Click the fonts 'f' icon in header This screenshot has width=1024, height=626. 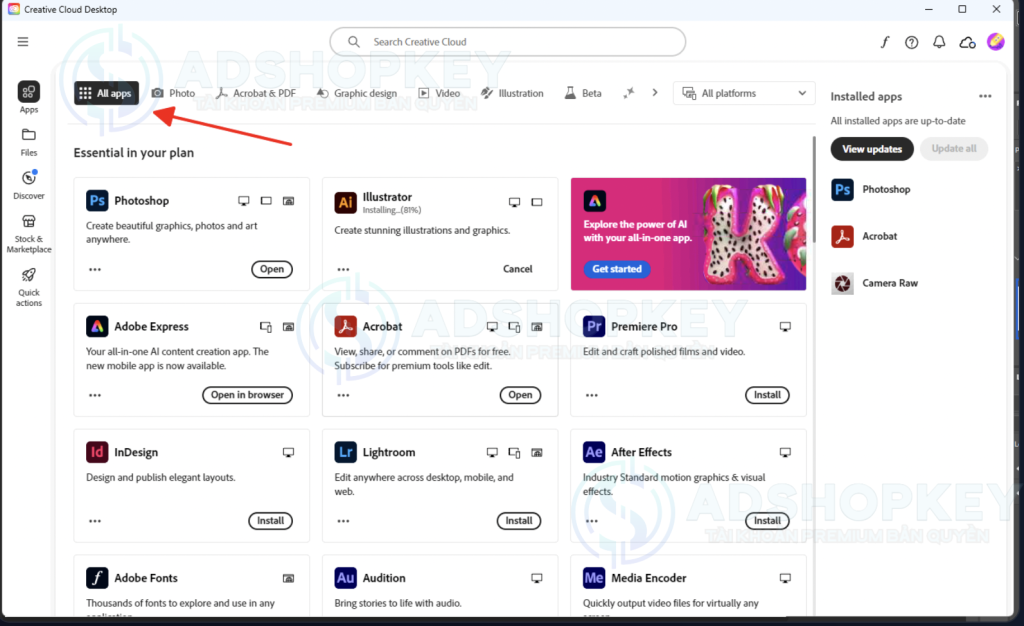(884, 42)
